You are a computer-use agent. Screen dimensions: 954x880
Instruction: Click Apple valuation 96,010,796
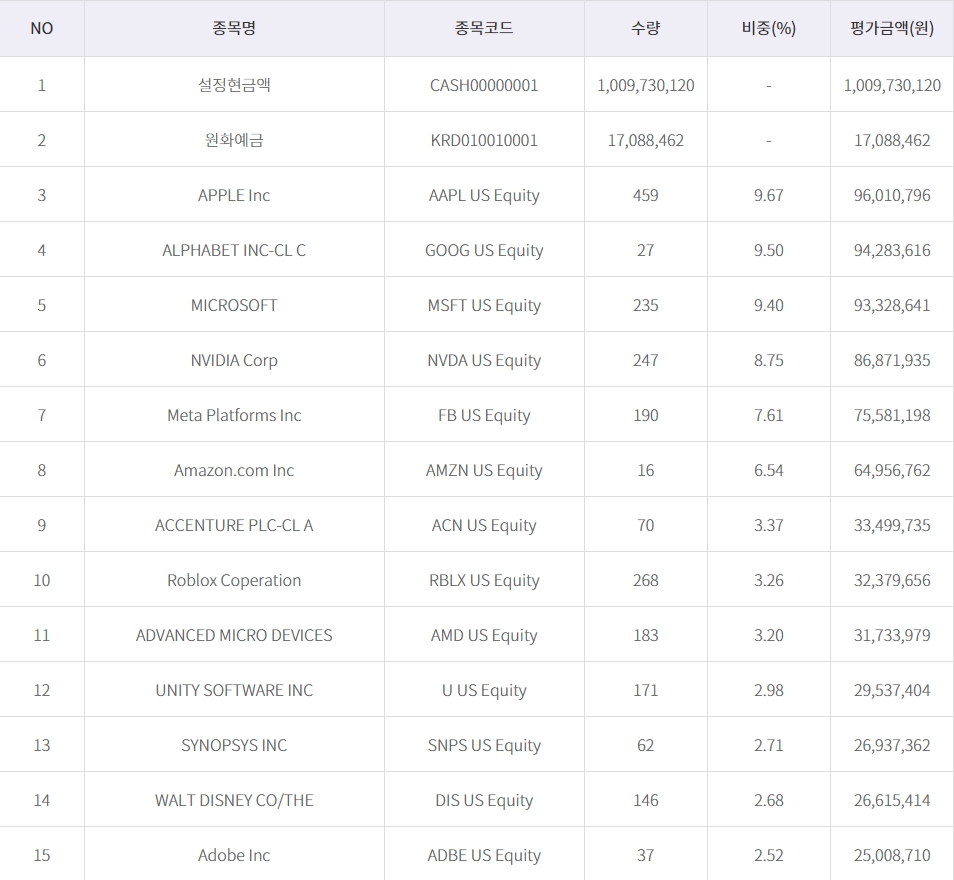pyautogui.click(x=892, y=195)
